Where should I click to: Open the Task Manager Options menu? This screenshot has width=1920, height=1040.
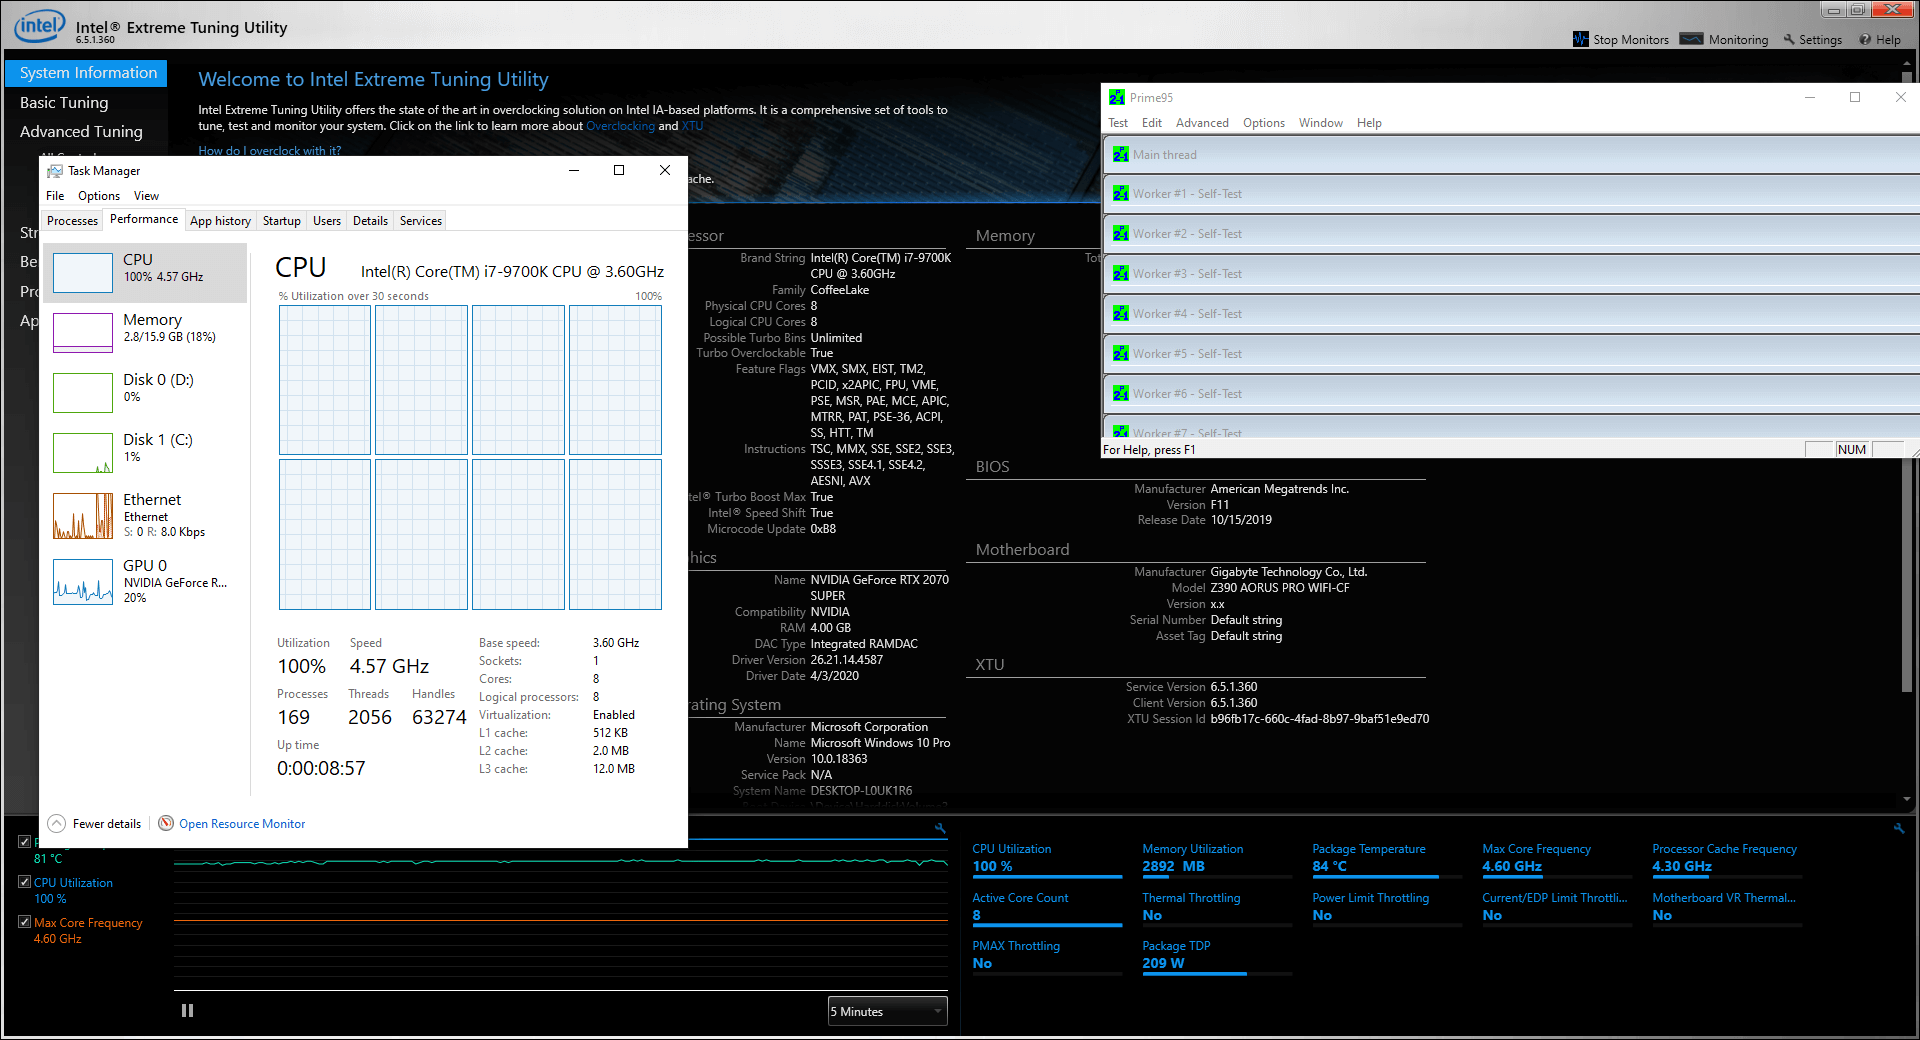[99, 196]
